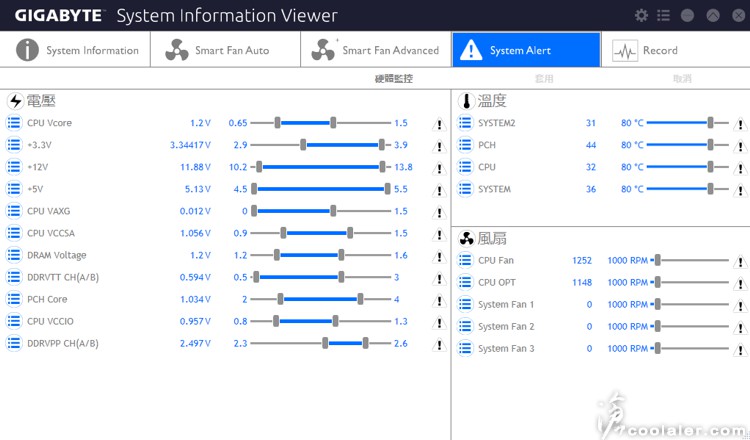This screenshot has height=440, width=750.
Task: Click the list icon beside PCH Core
Action: pyautogui.click(x=14, y=299)
